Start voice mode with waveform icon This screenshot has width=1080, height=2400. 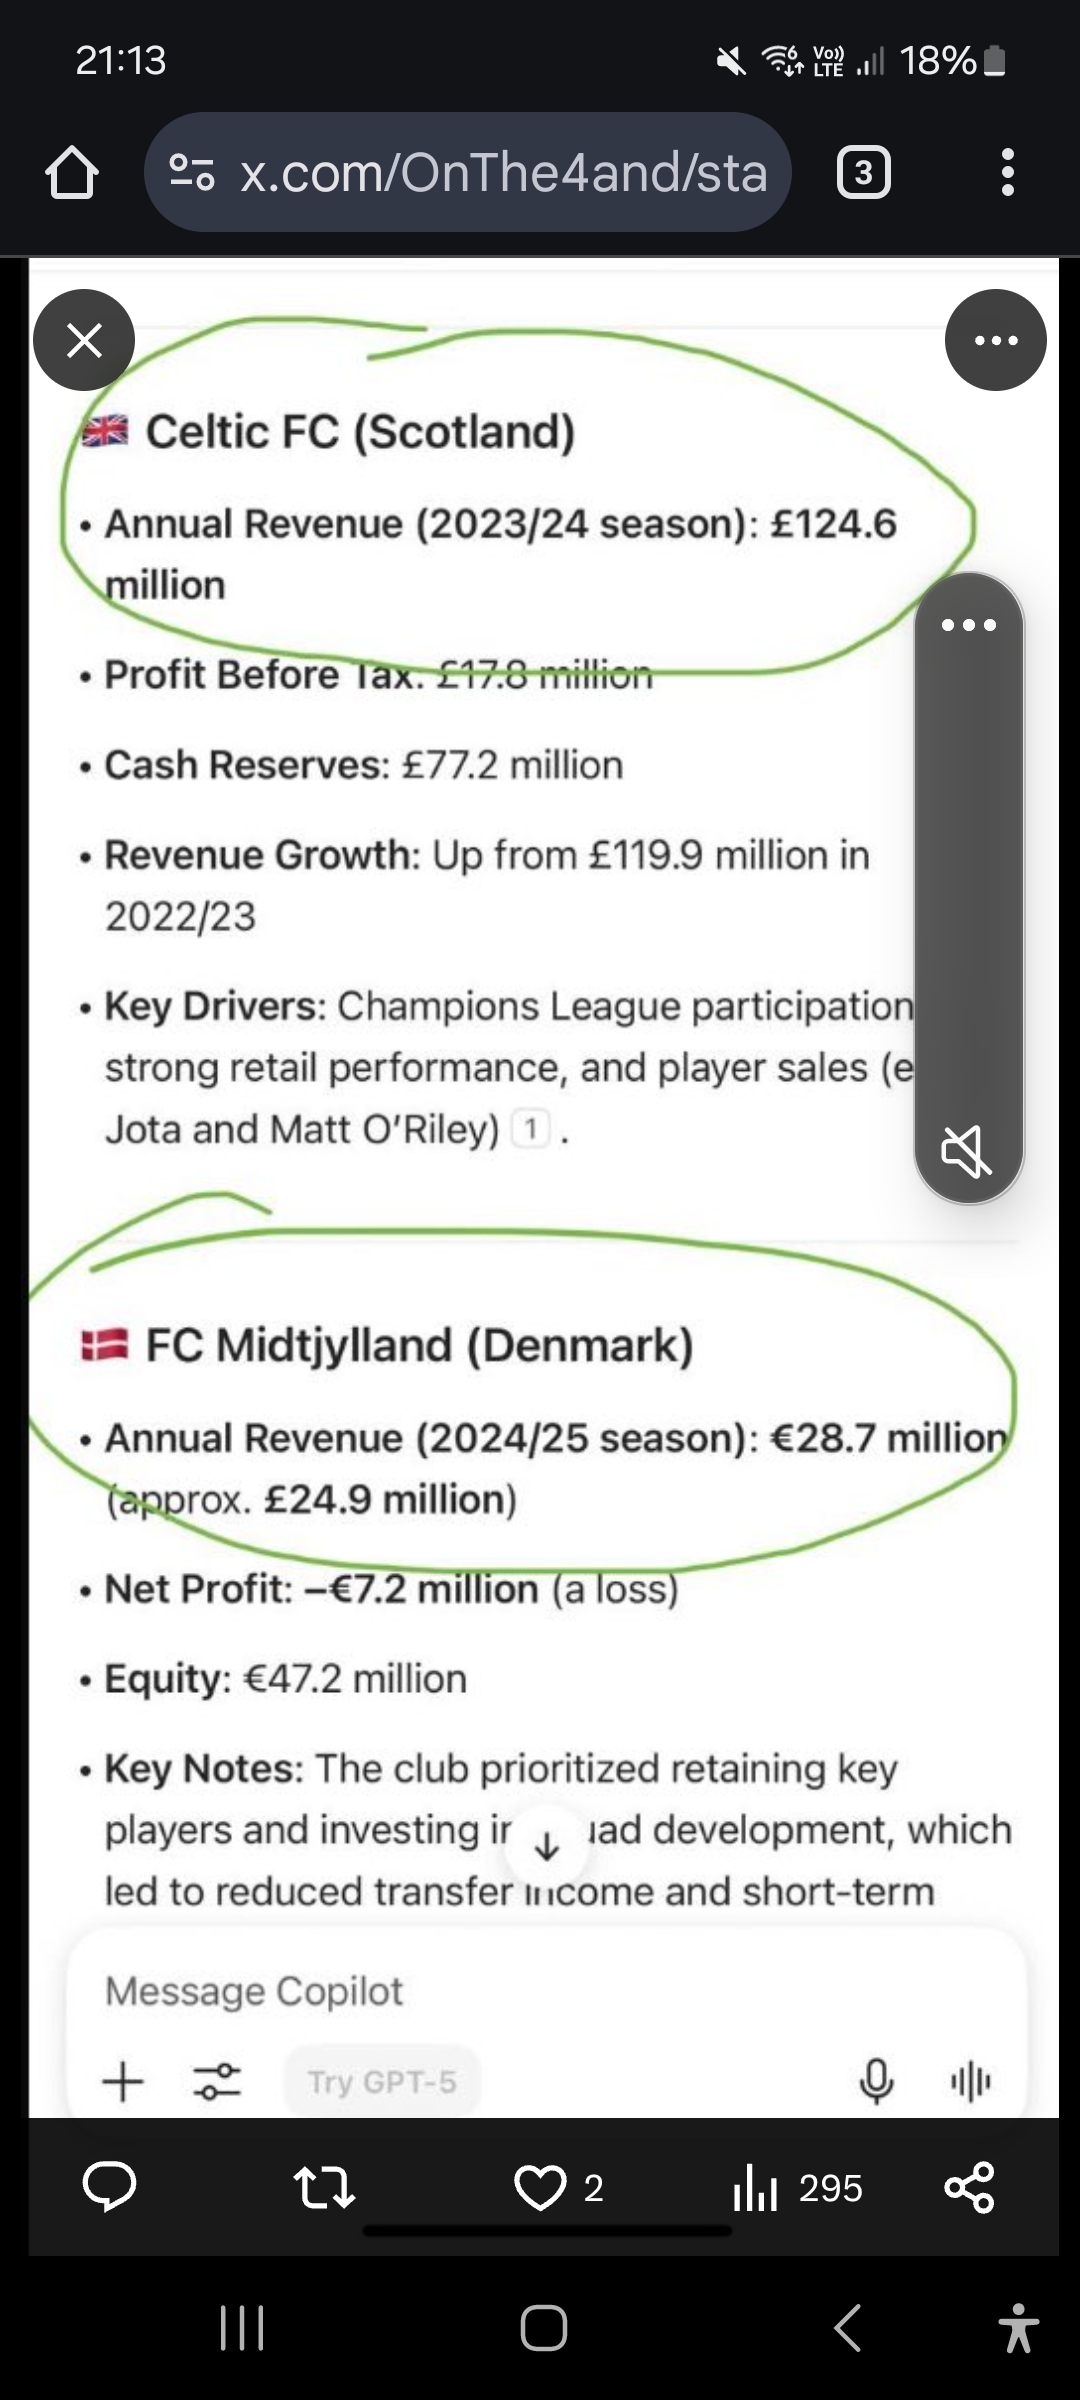pyautogui.click(x=970, y=2082)
